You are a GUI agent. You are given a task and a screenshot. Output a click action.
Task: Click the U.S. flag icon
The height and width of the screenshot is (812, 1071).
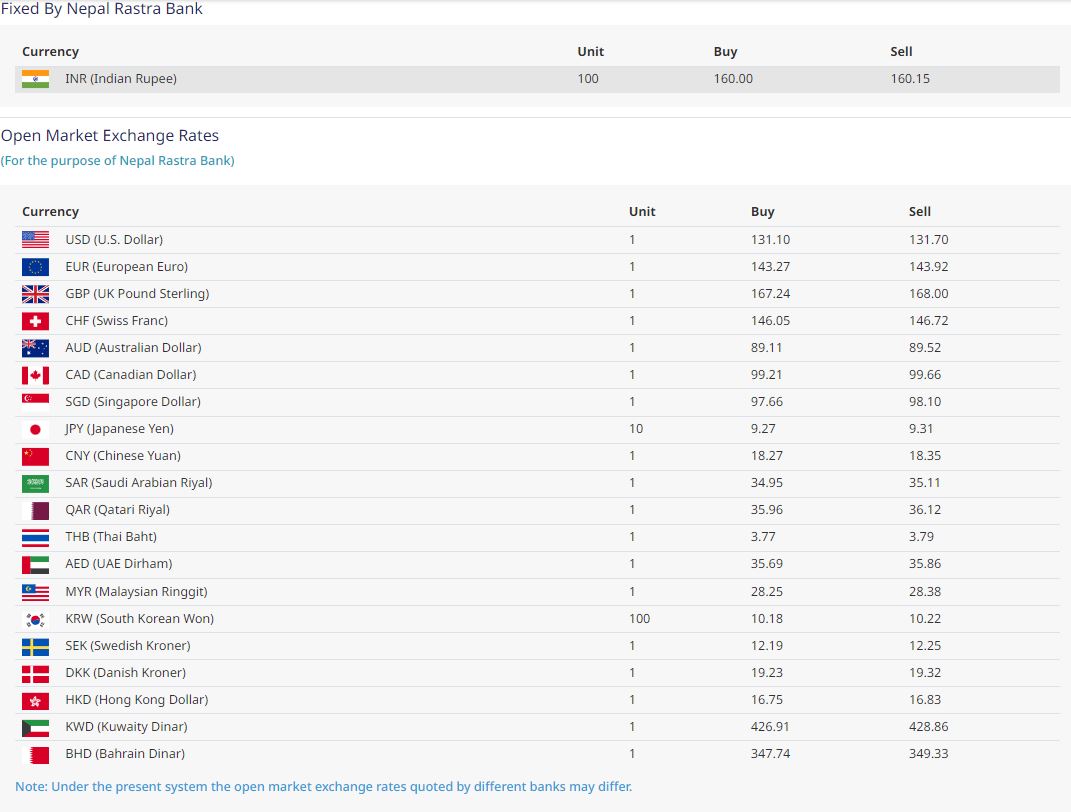click(x=36, y=240)
